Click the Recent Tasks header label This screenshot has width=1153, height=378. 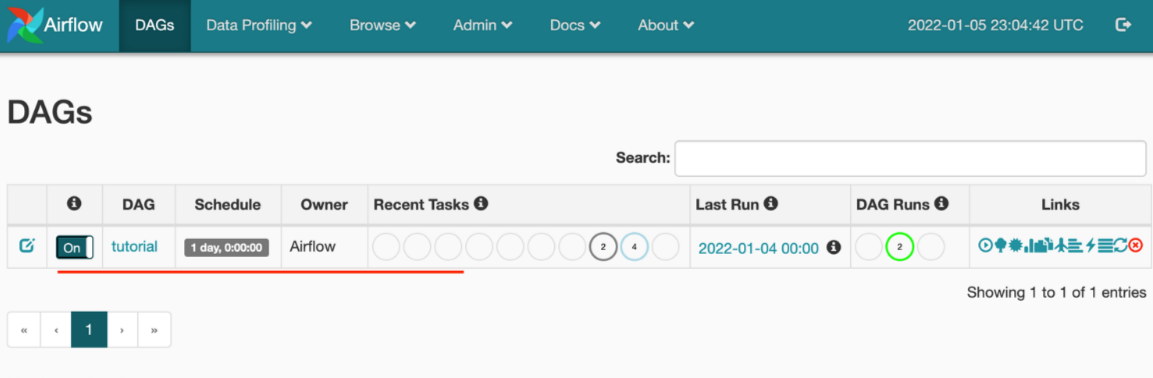421,204
